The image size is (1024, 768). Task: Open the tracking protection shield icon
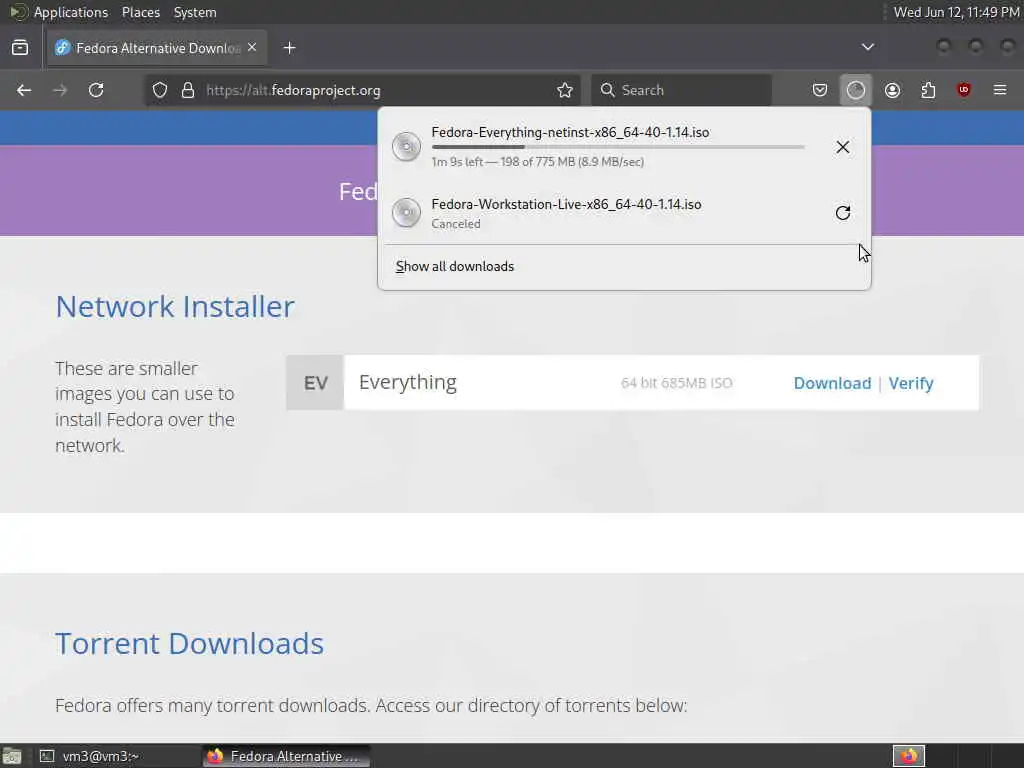pos(160,90)
